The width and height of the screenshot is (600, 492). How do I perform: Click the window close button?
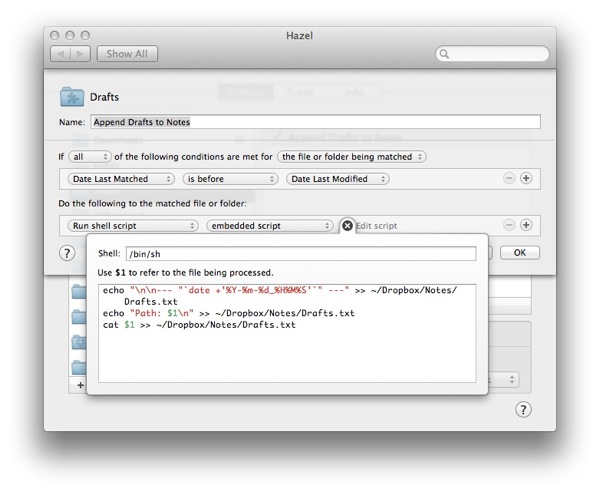[55, 36]
